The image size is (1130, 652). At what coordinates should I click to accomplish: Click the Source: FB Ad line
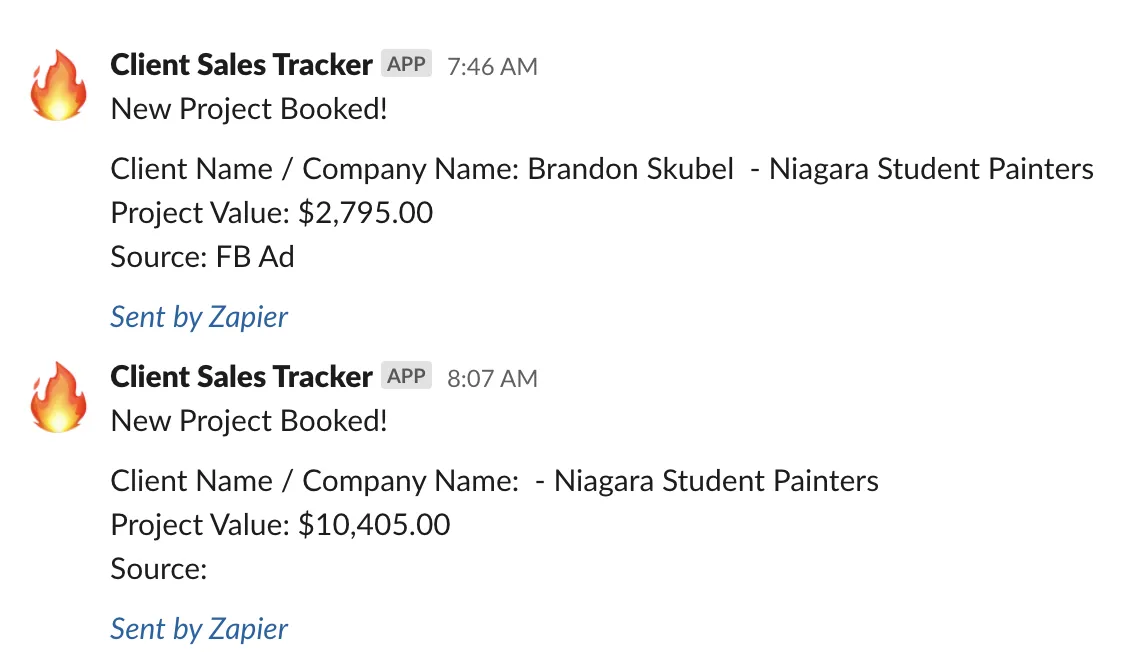coord(203,257)
